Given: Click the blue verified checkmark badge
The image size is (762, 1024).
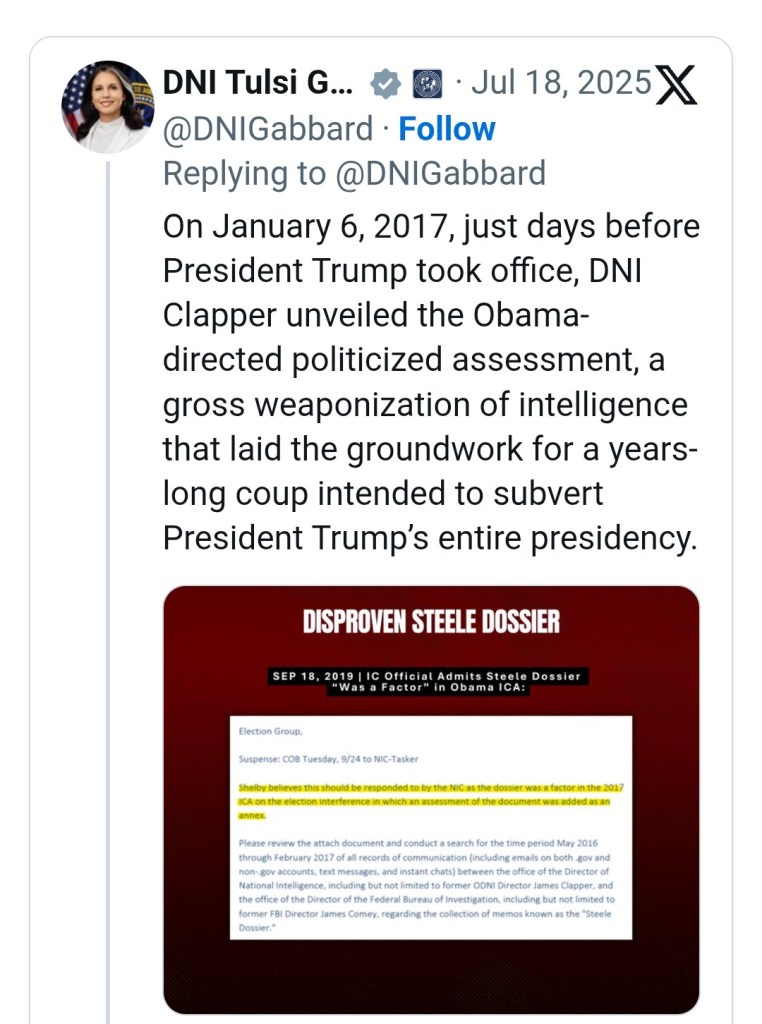Looking at the screenshot, I should tap(385, 84).
